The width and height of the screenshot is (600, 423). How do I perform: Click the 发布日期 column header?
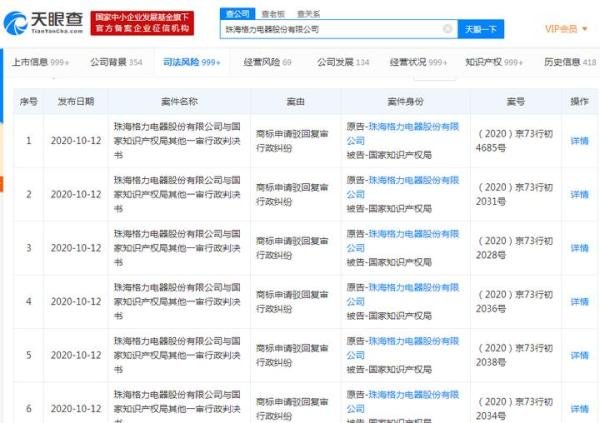click(76, 101)
